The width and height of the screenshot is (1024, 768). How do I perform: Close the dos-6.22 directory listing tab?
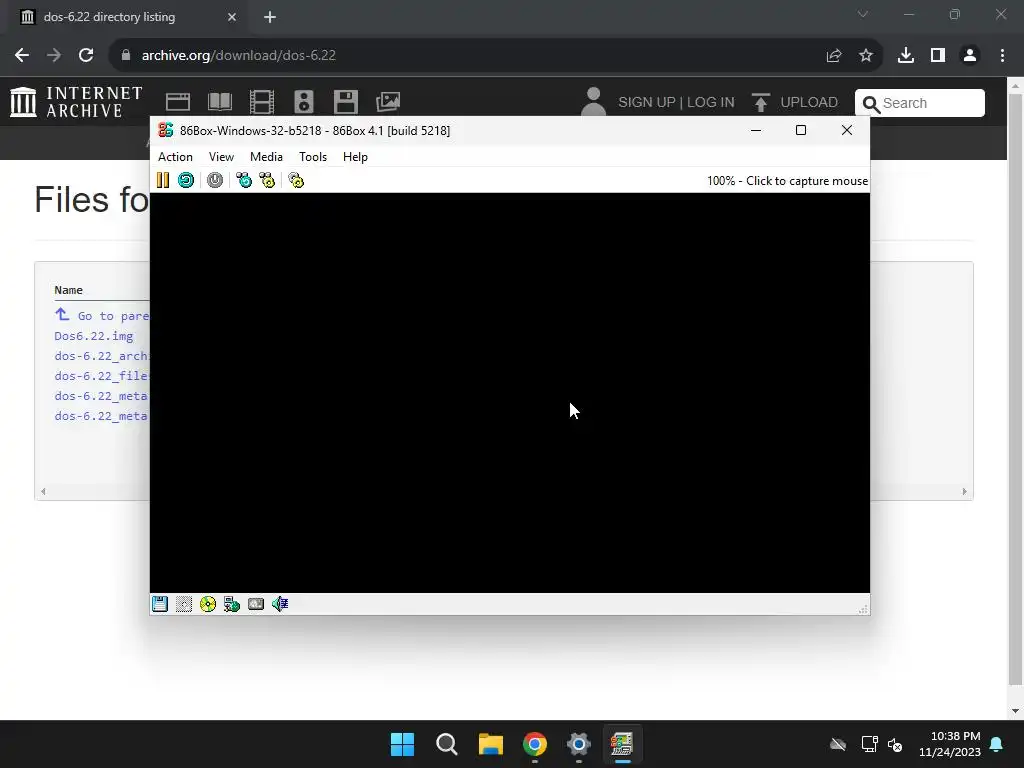[x=232, y=17]
